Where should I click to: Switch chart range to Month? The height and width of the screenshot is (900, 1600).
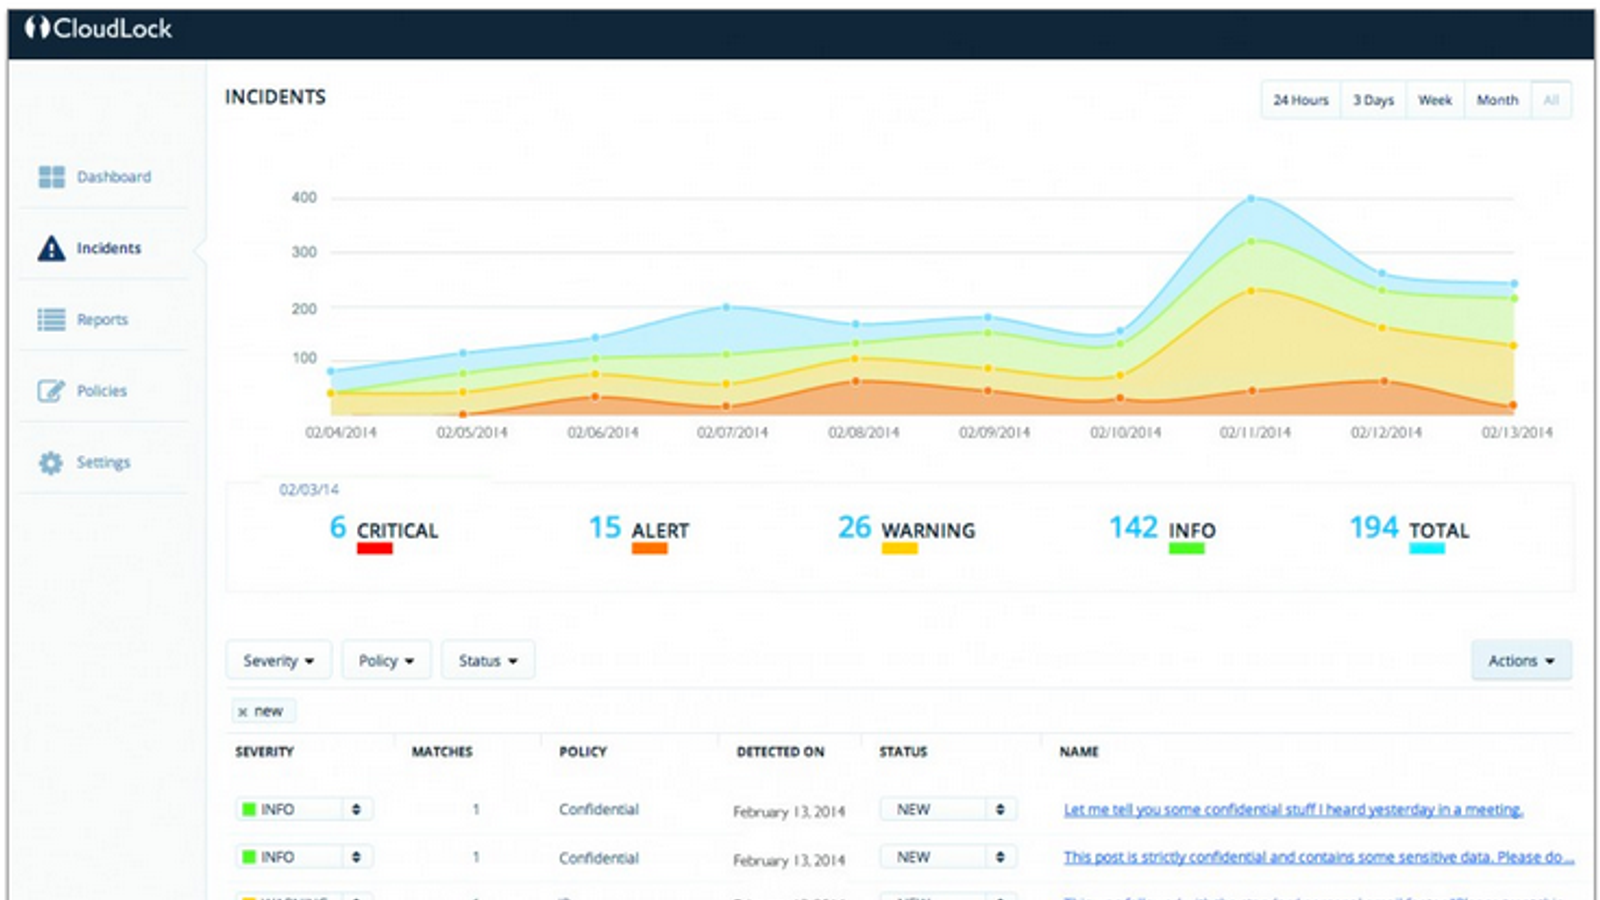(1497, 100)
